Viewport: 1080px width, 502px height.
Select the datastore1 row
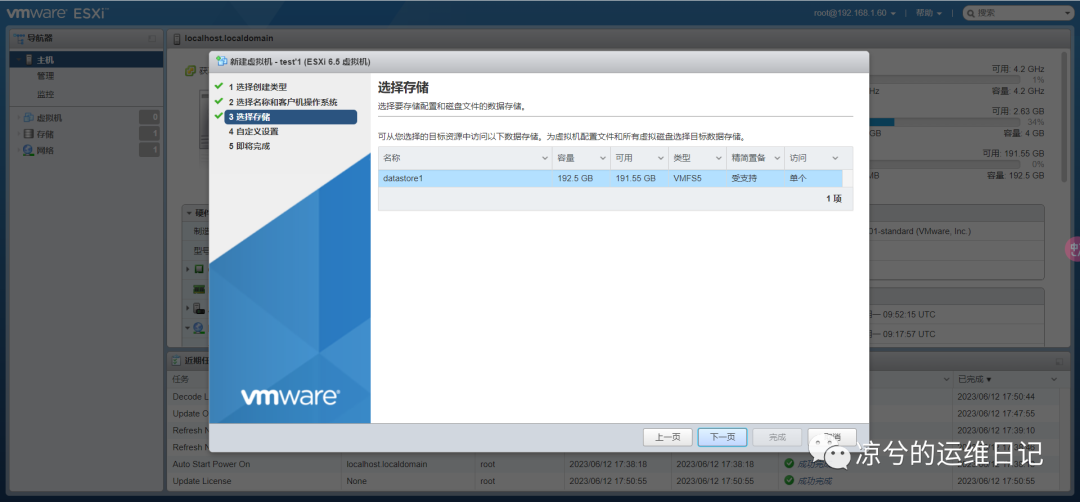pyautogui.click(x=610, y=178)
